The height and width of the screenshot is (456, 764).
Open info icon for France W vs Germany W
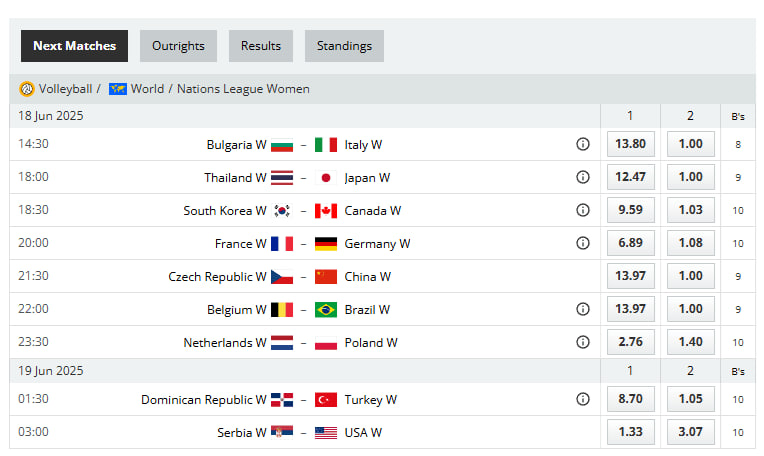[583, 243]
